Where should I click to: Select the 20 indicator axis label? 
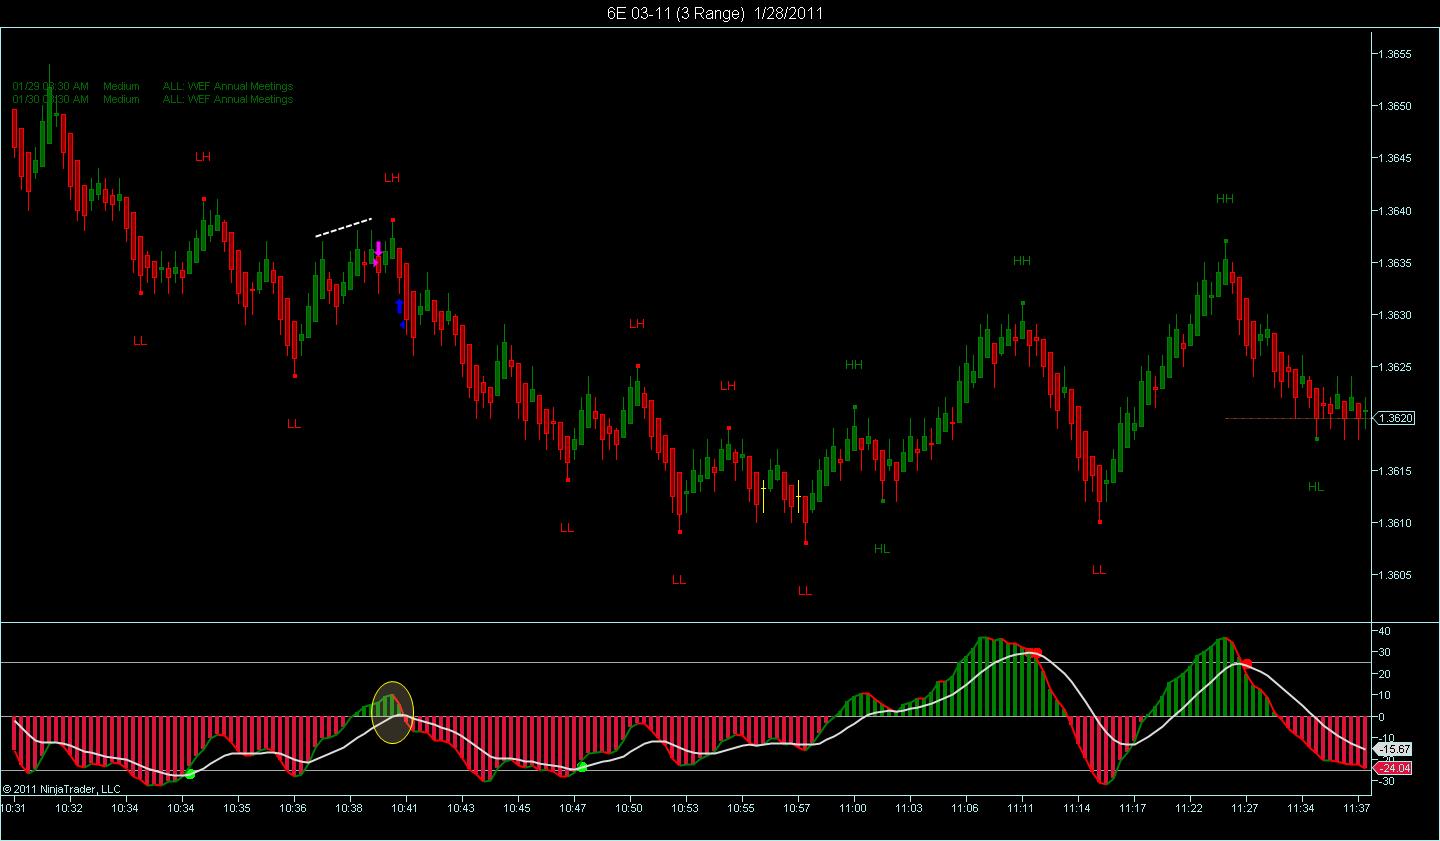pos(1385,674)
